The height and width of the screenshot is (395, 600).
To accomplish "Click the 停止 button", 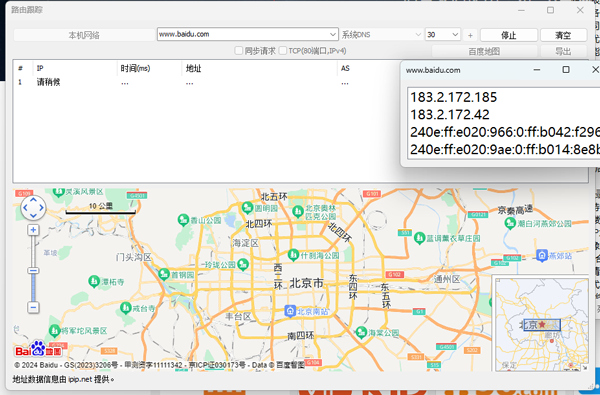I will (x=509, y=35).
